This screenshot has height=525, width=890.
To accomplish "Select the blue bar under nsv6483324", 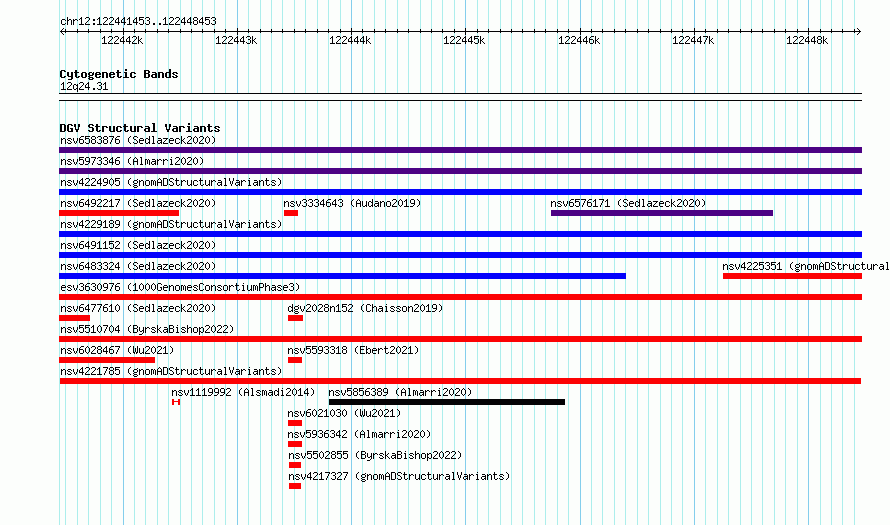I will (342, 276).
